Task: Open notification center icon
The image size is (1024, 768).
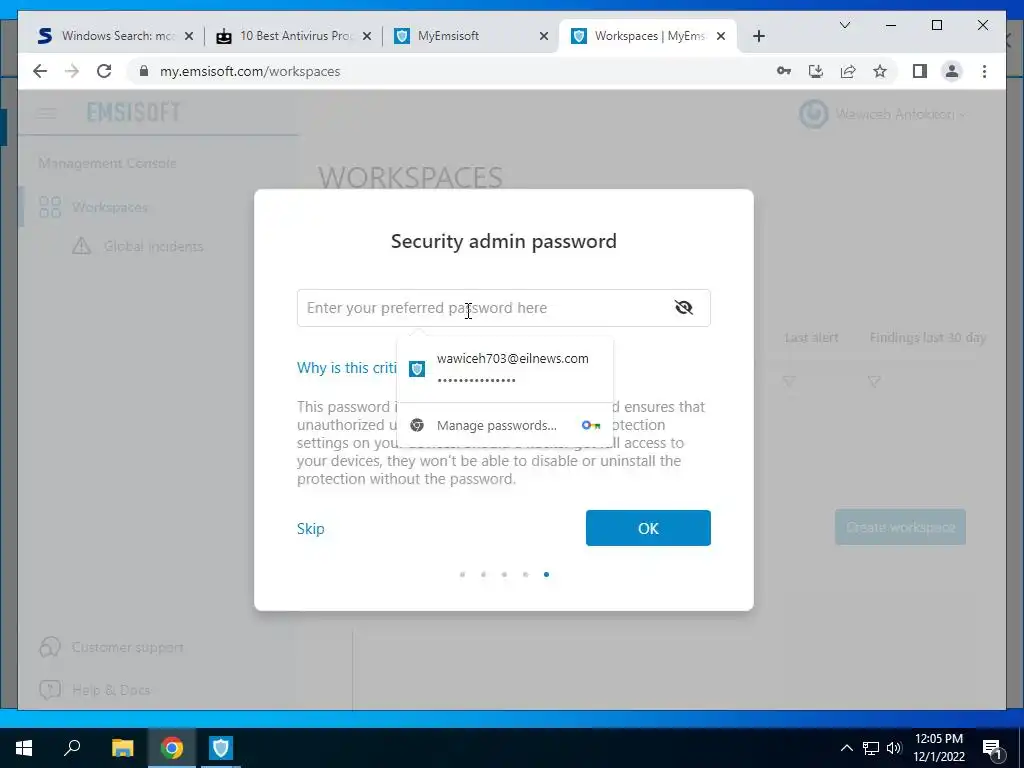Action: pyautogui.click(x=992, y=749)
